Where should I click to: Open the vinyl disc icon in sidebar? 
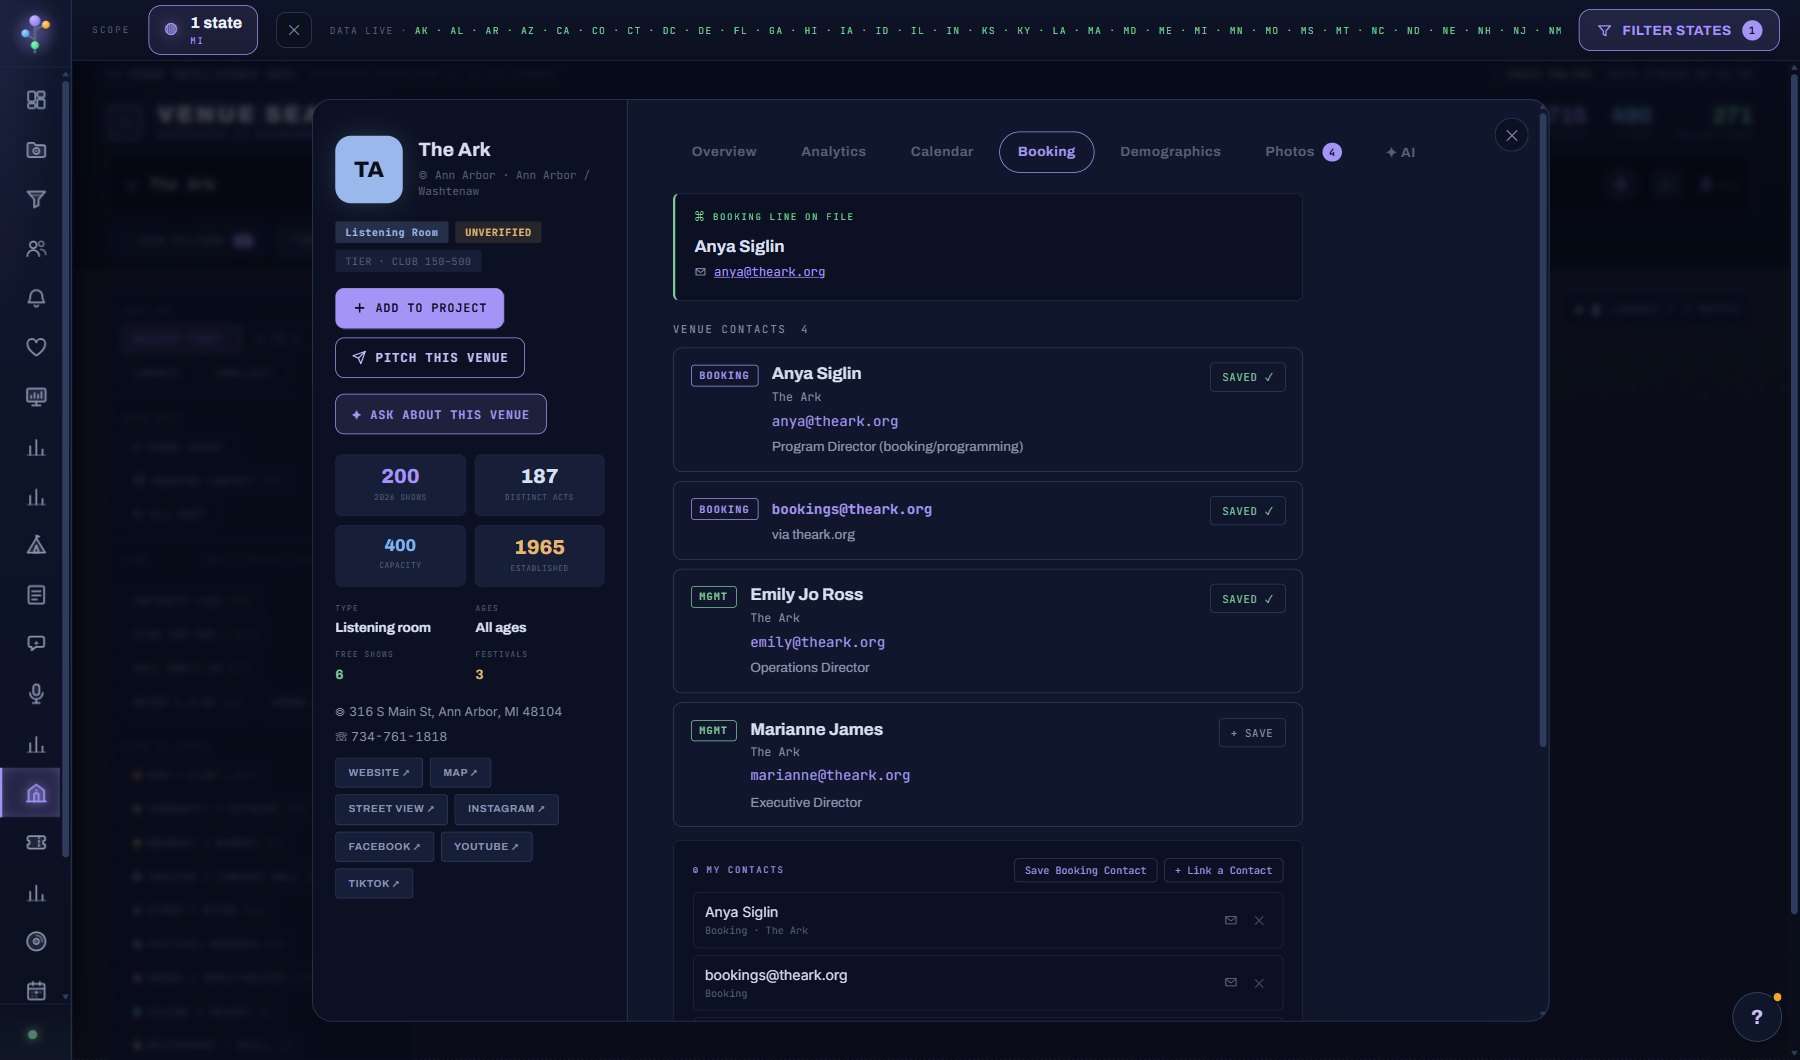click(x=36, y=941)
